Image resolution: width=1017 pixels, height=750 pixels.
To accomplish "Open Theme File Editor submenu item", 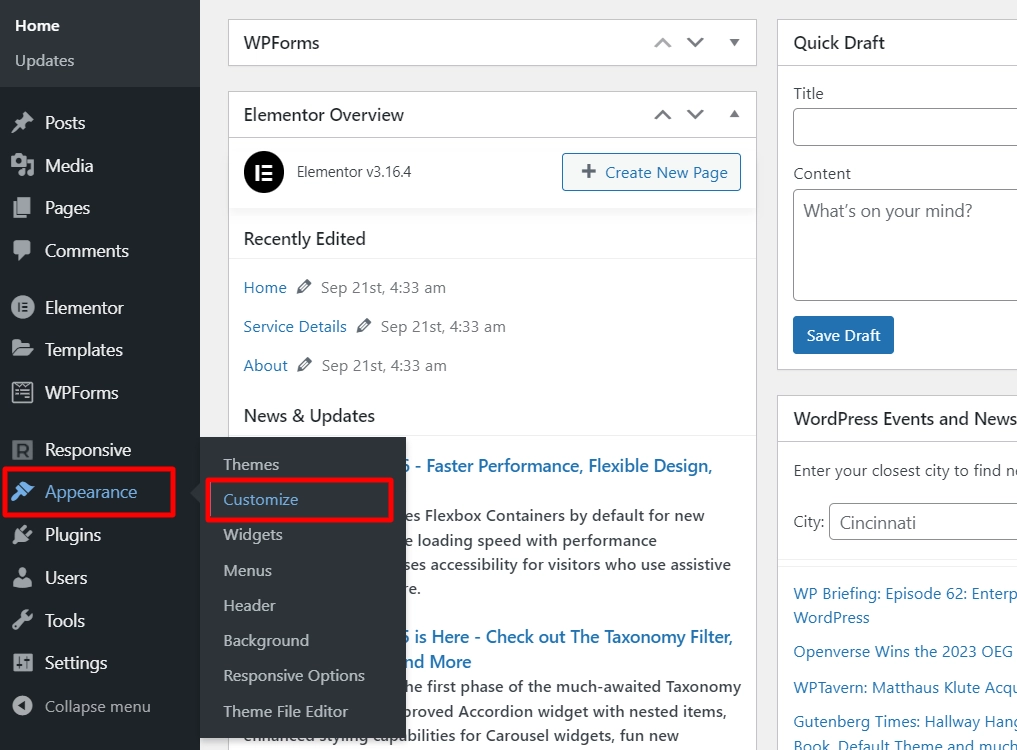I will [285, 712].
